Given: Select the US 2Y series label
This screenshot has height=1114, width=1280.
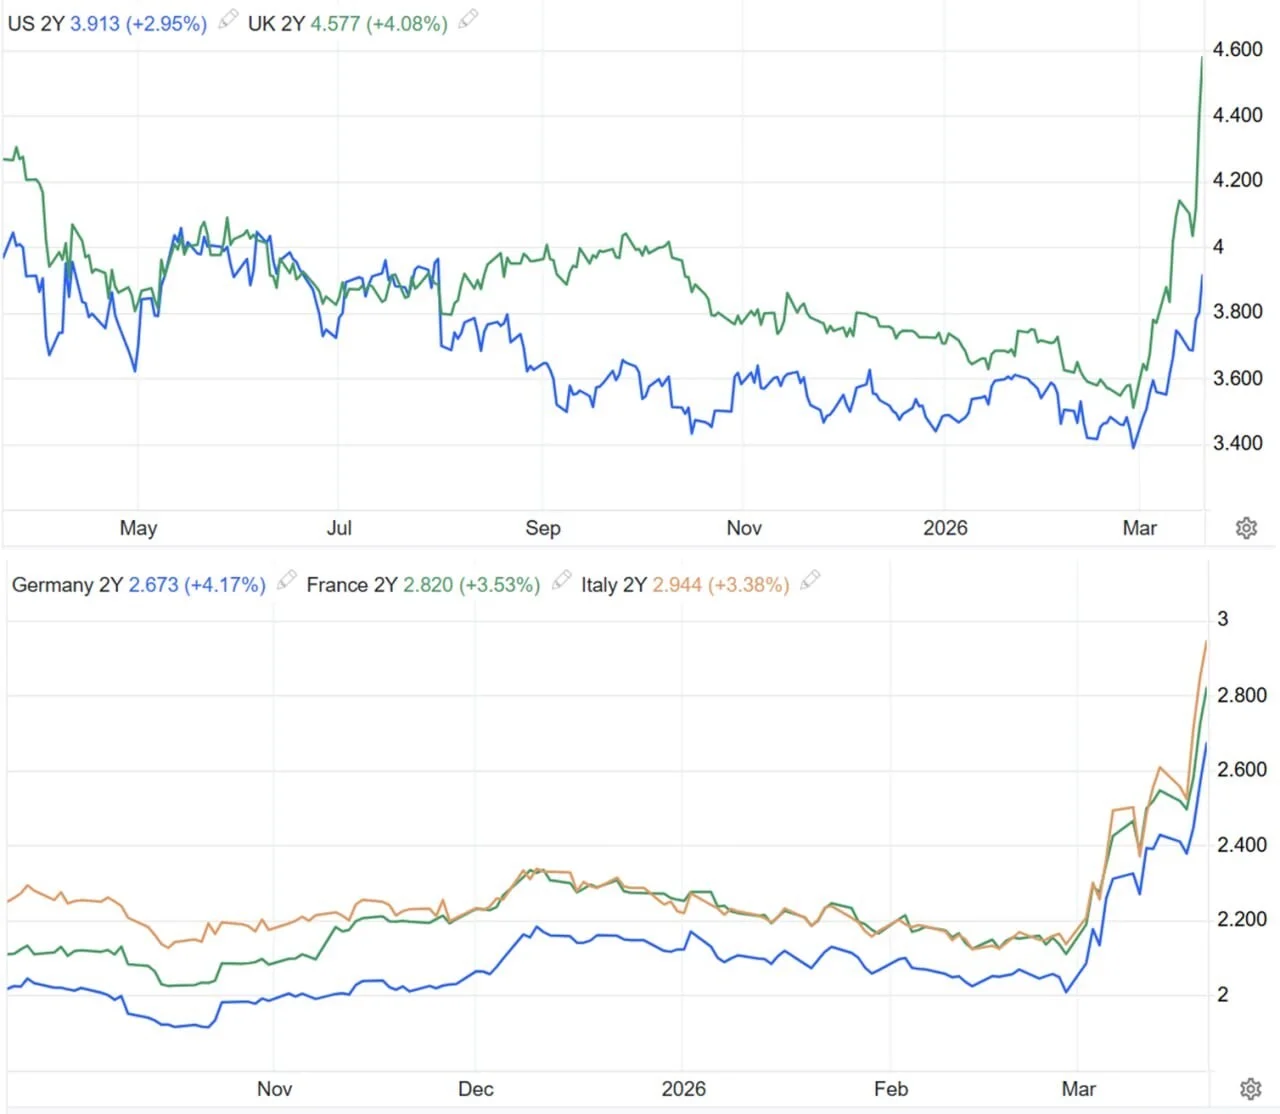Looking at the screenshot, I should 36,23.
